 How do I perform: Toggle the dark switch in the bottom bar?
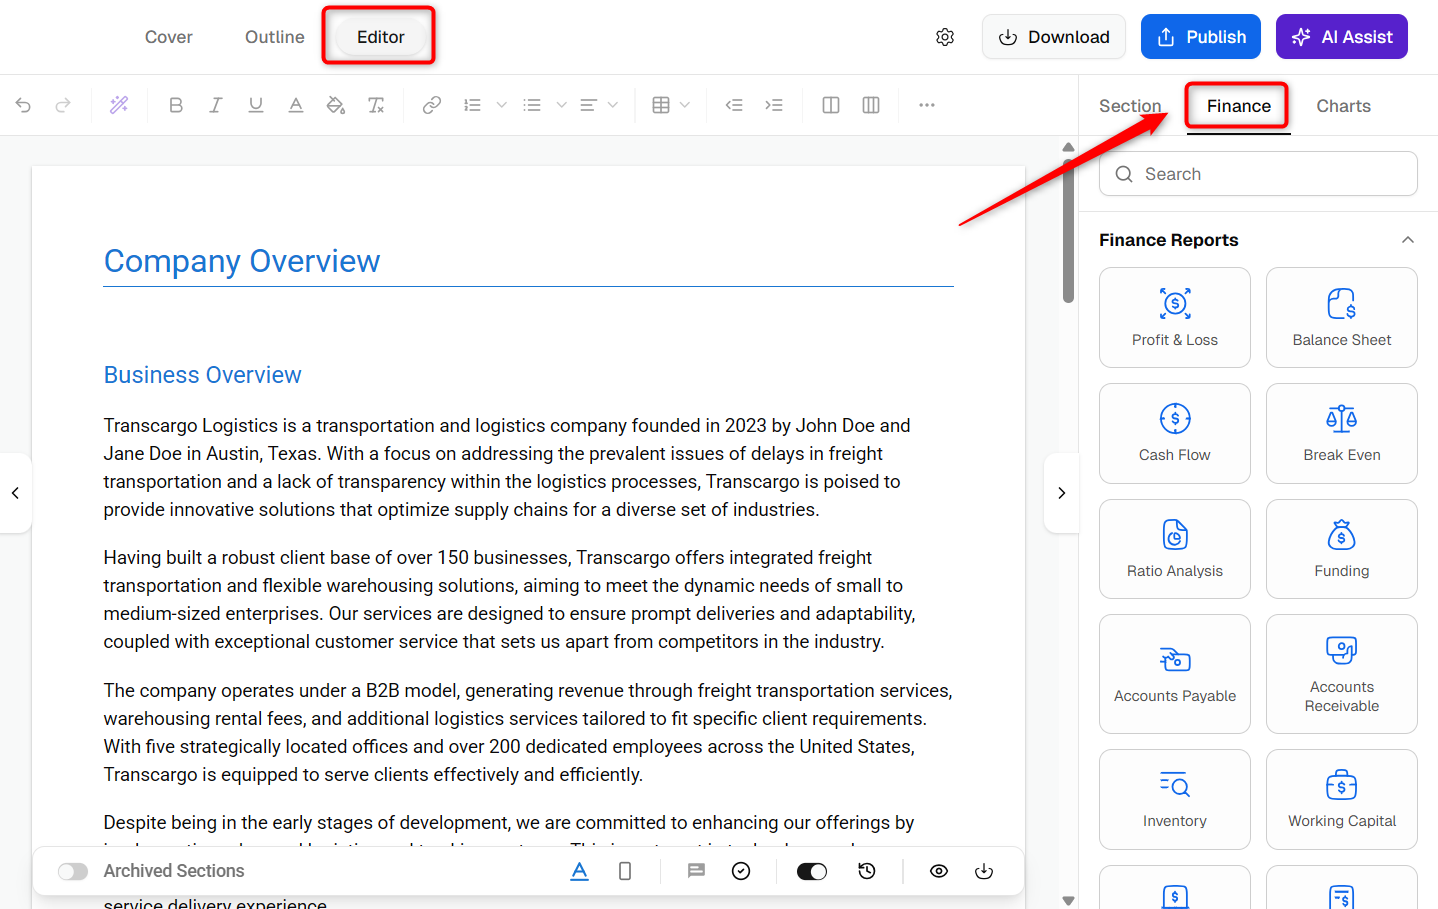812,871
